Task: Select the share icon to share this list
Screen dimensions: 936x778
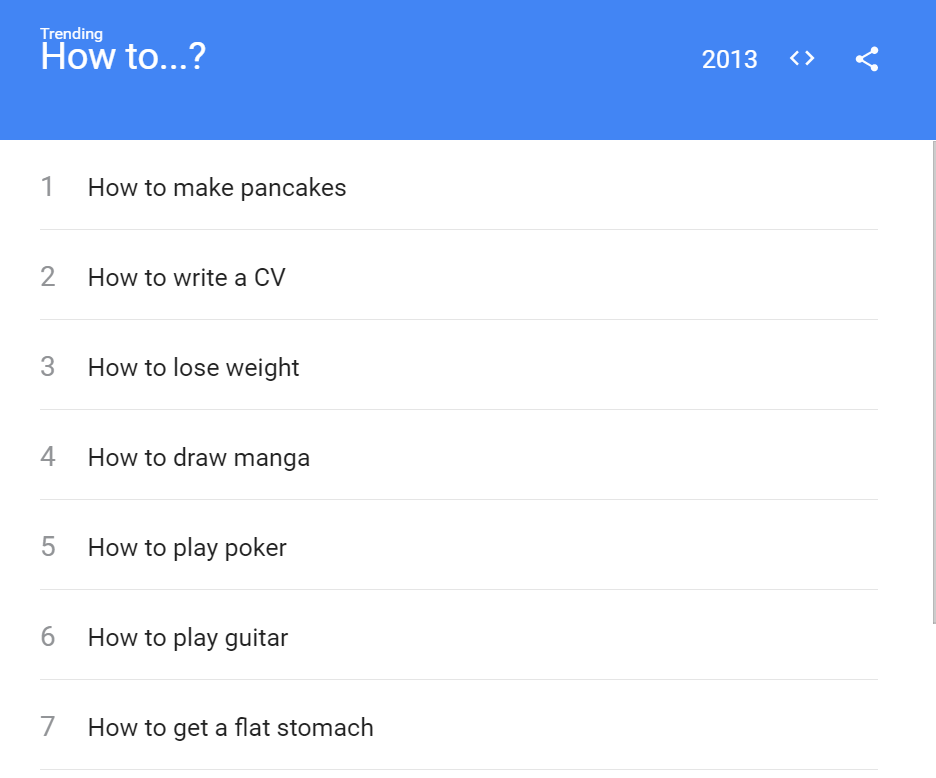Action: (x=867, y=58)
